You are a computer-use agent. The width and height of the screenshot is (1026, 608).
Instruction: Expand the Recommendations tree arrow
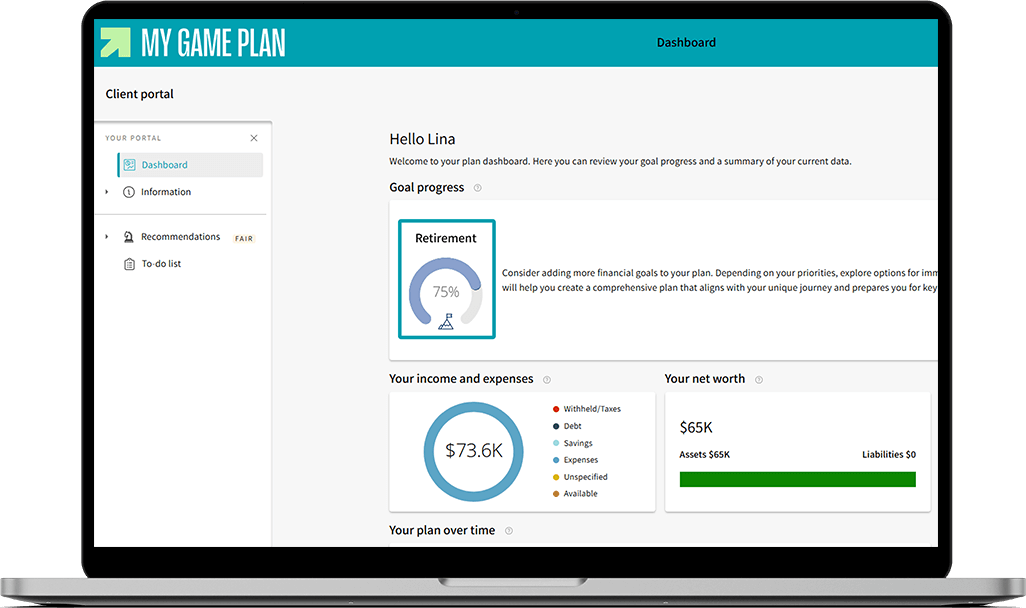(107, 237)
